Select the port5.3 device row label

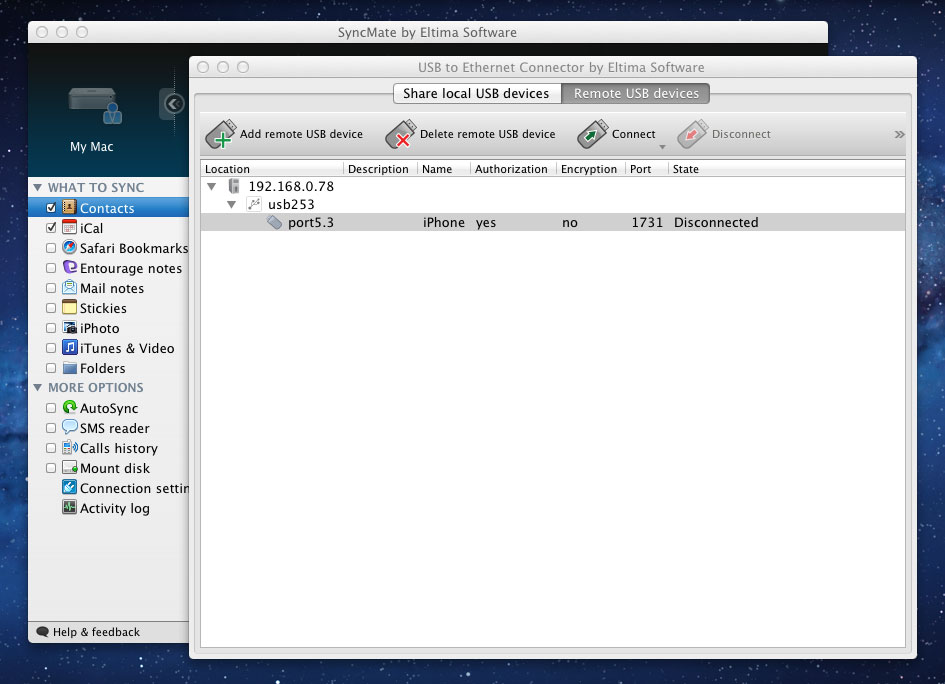click(310, 222)
